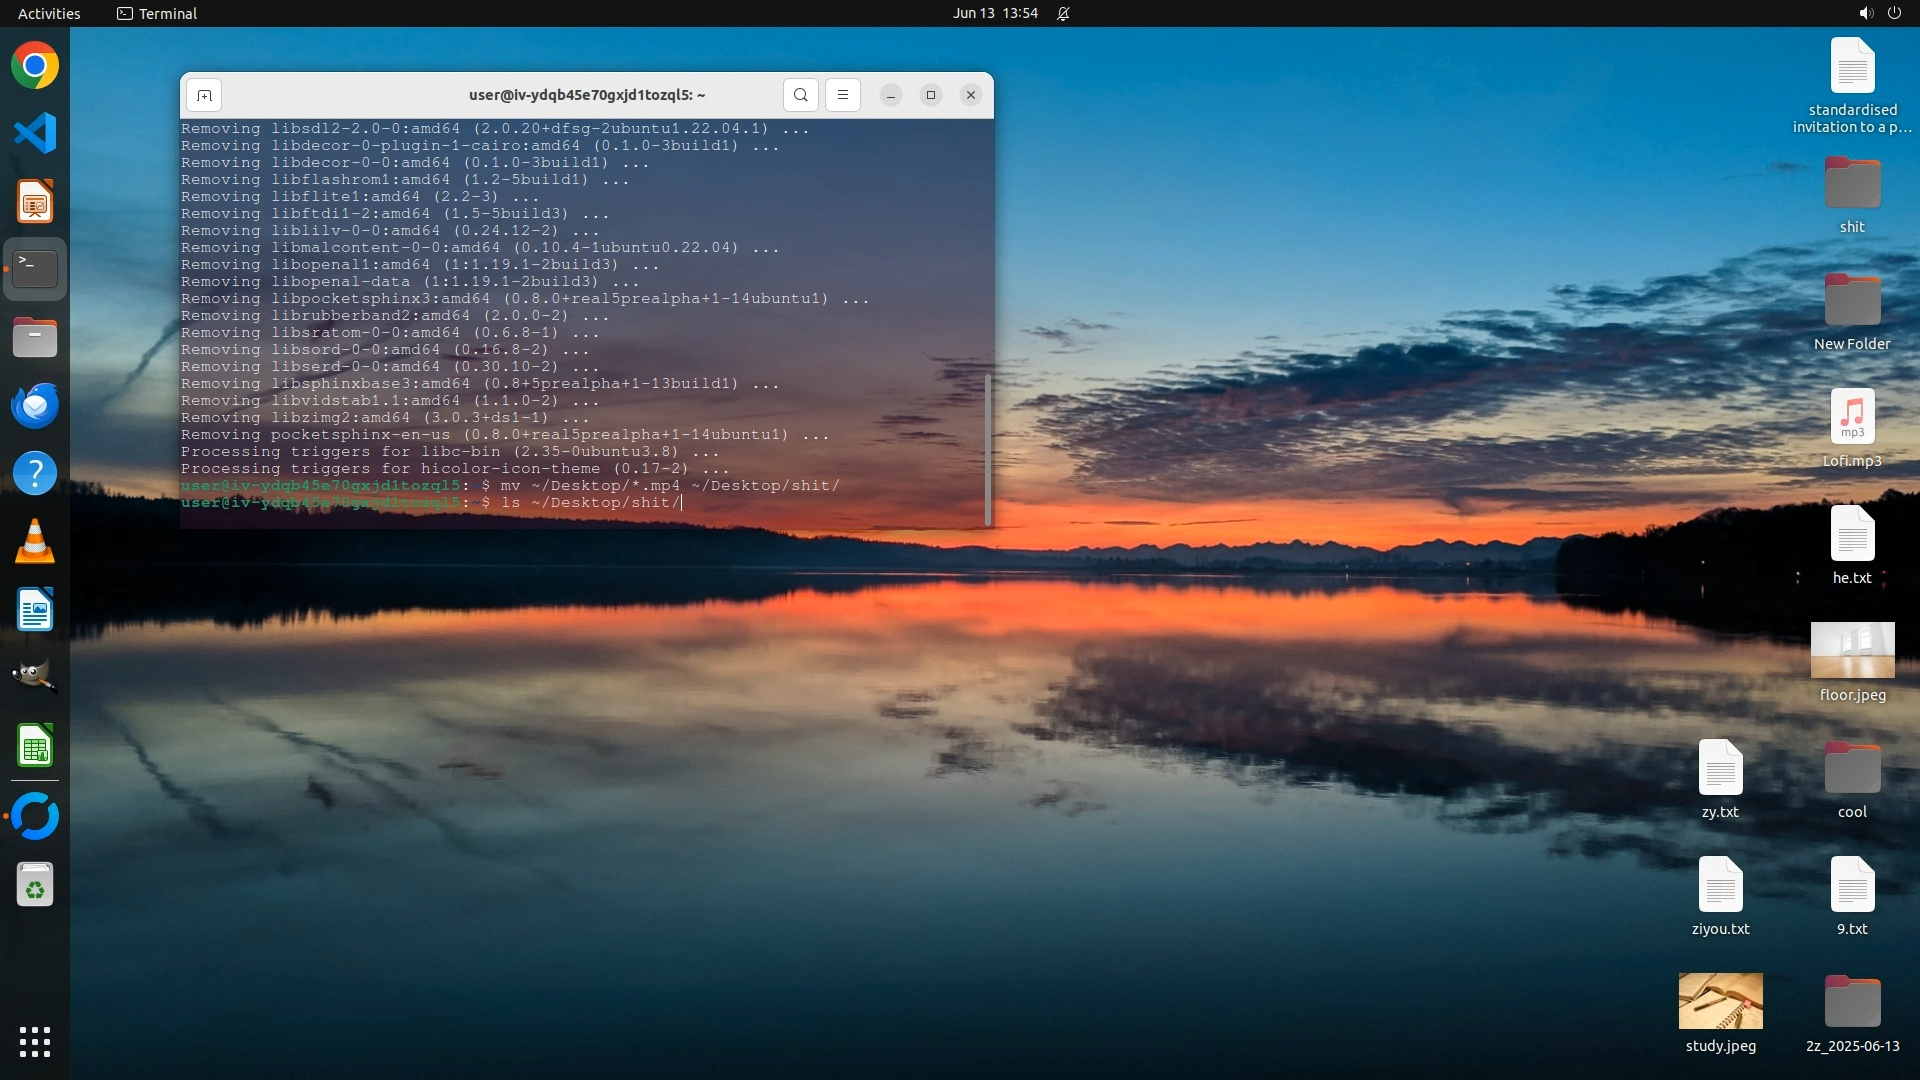This screenshot has width=1920, height=1080.
Task: Open GIMP image editor from dock
Action: 35,677
